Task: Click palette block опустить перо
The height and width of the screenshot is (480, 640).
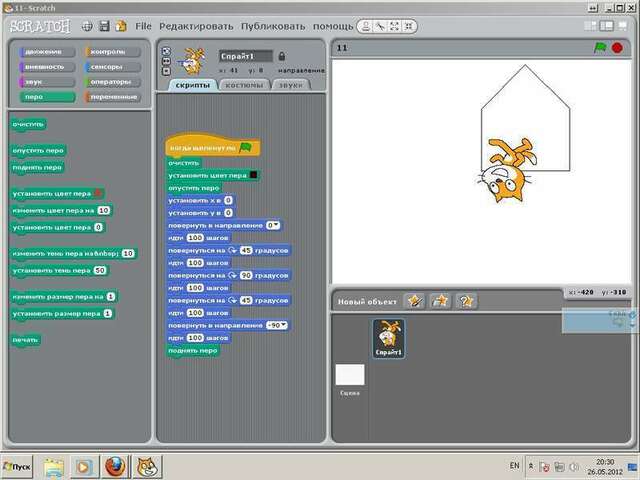Action: tap(38, 151)
